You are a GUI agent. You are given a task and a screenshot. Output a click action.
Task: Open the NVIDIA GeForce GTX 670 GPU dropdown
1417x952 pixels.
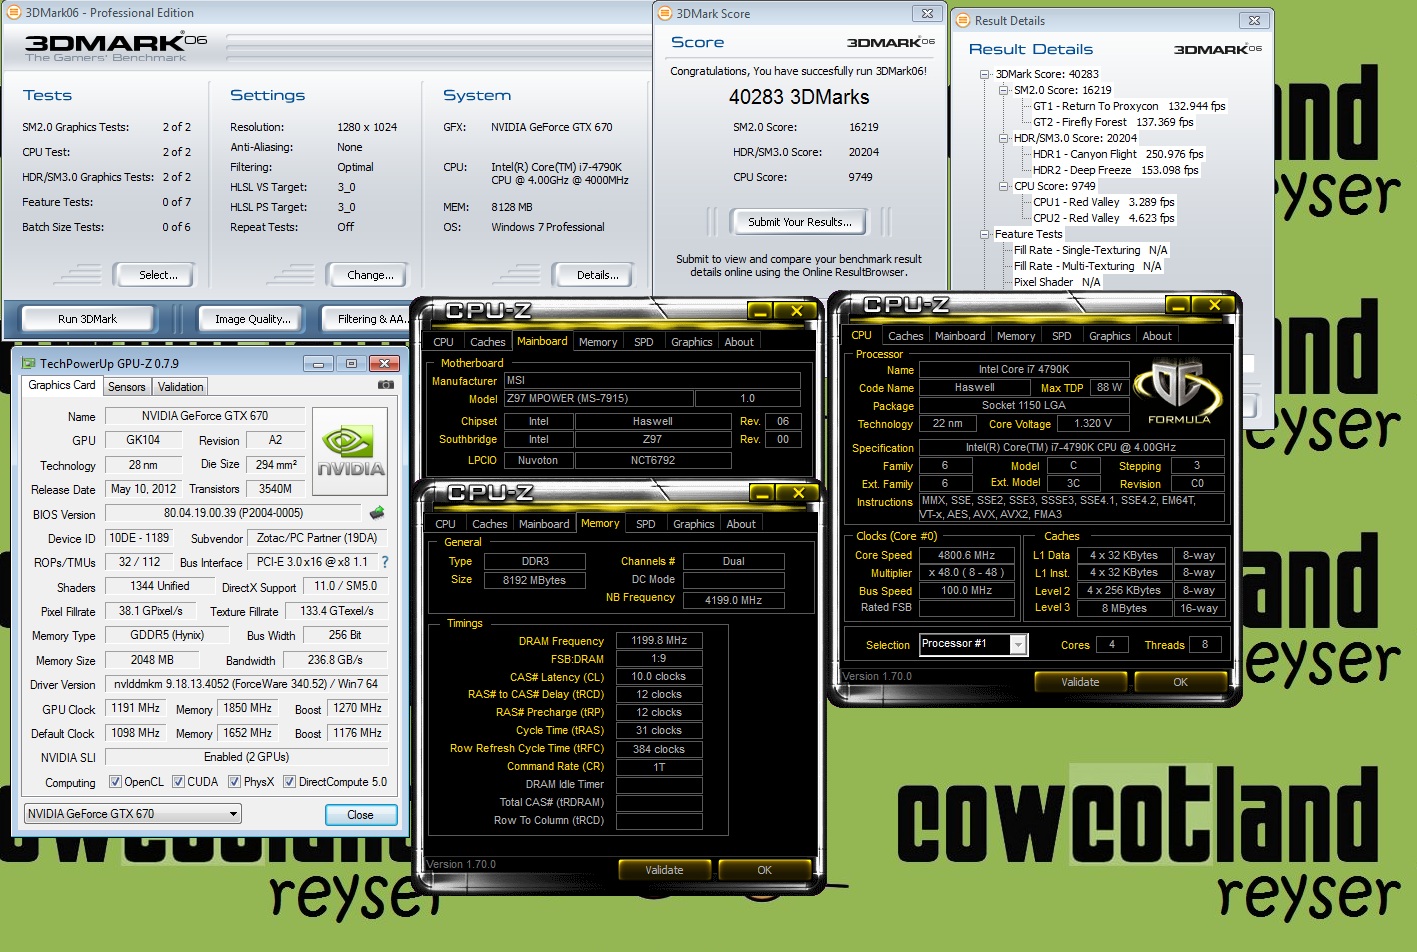pyautogui.click(x=132, y=814)
